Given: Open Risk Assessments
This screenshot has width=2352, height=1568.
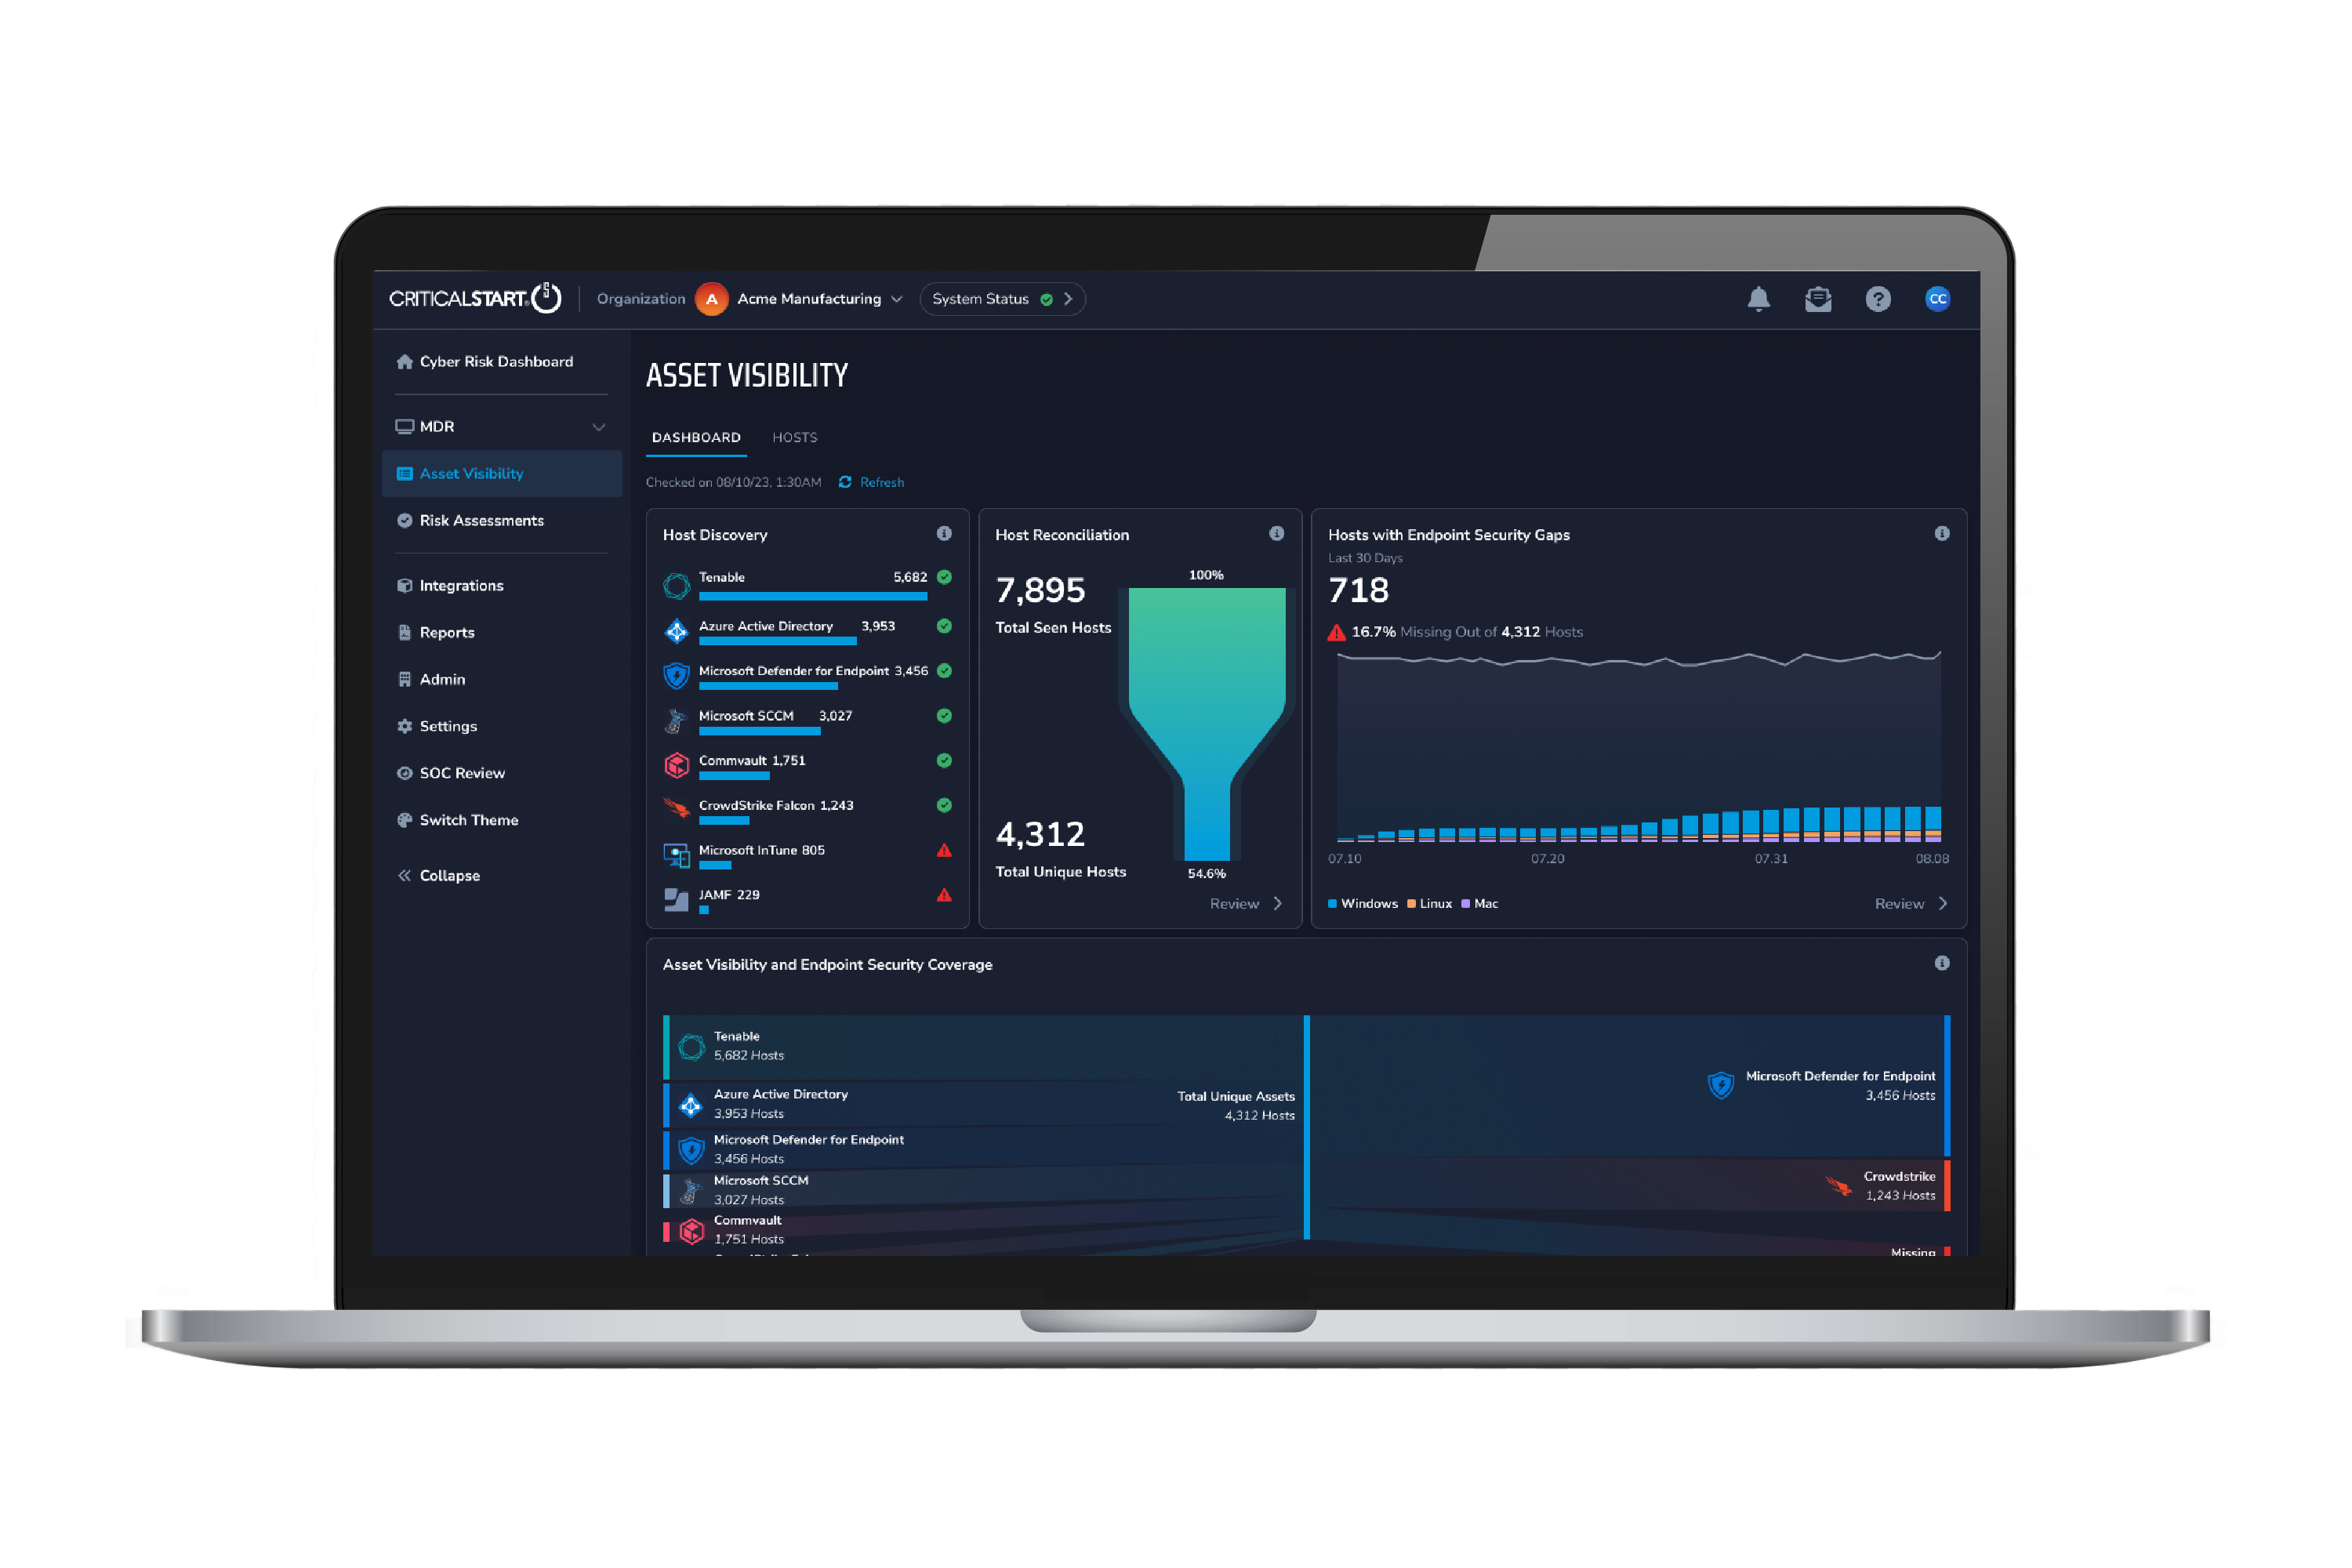Looking at the screenshot, I should pyautogui.click(x=471, y=521).
